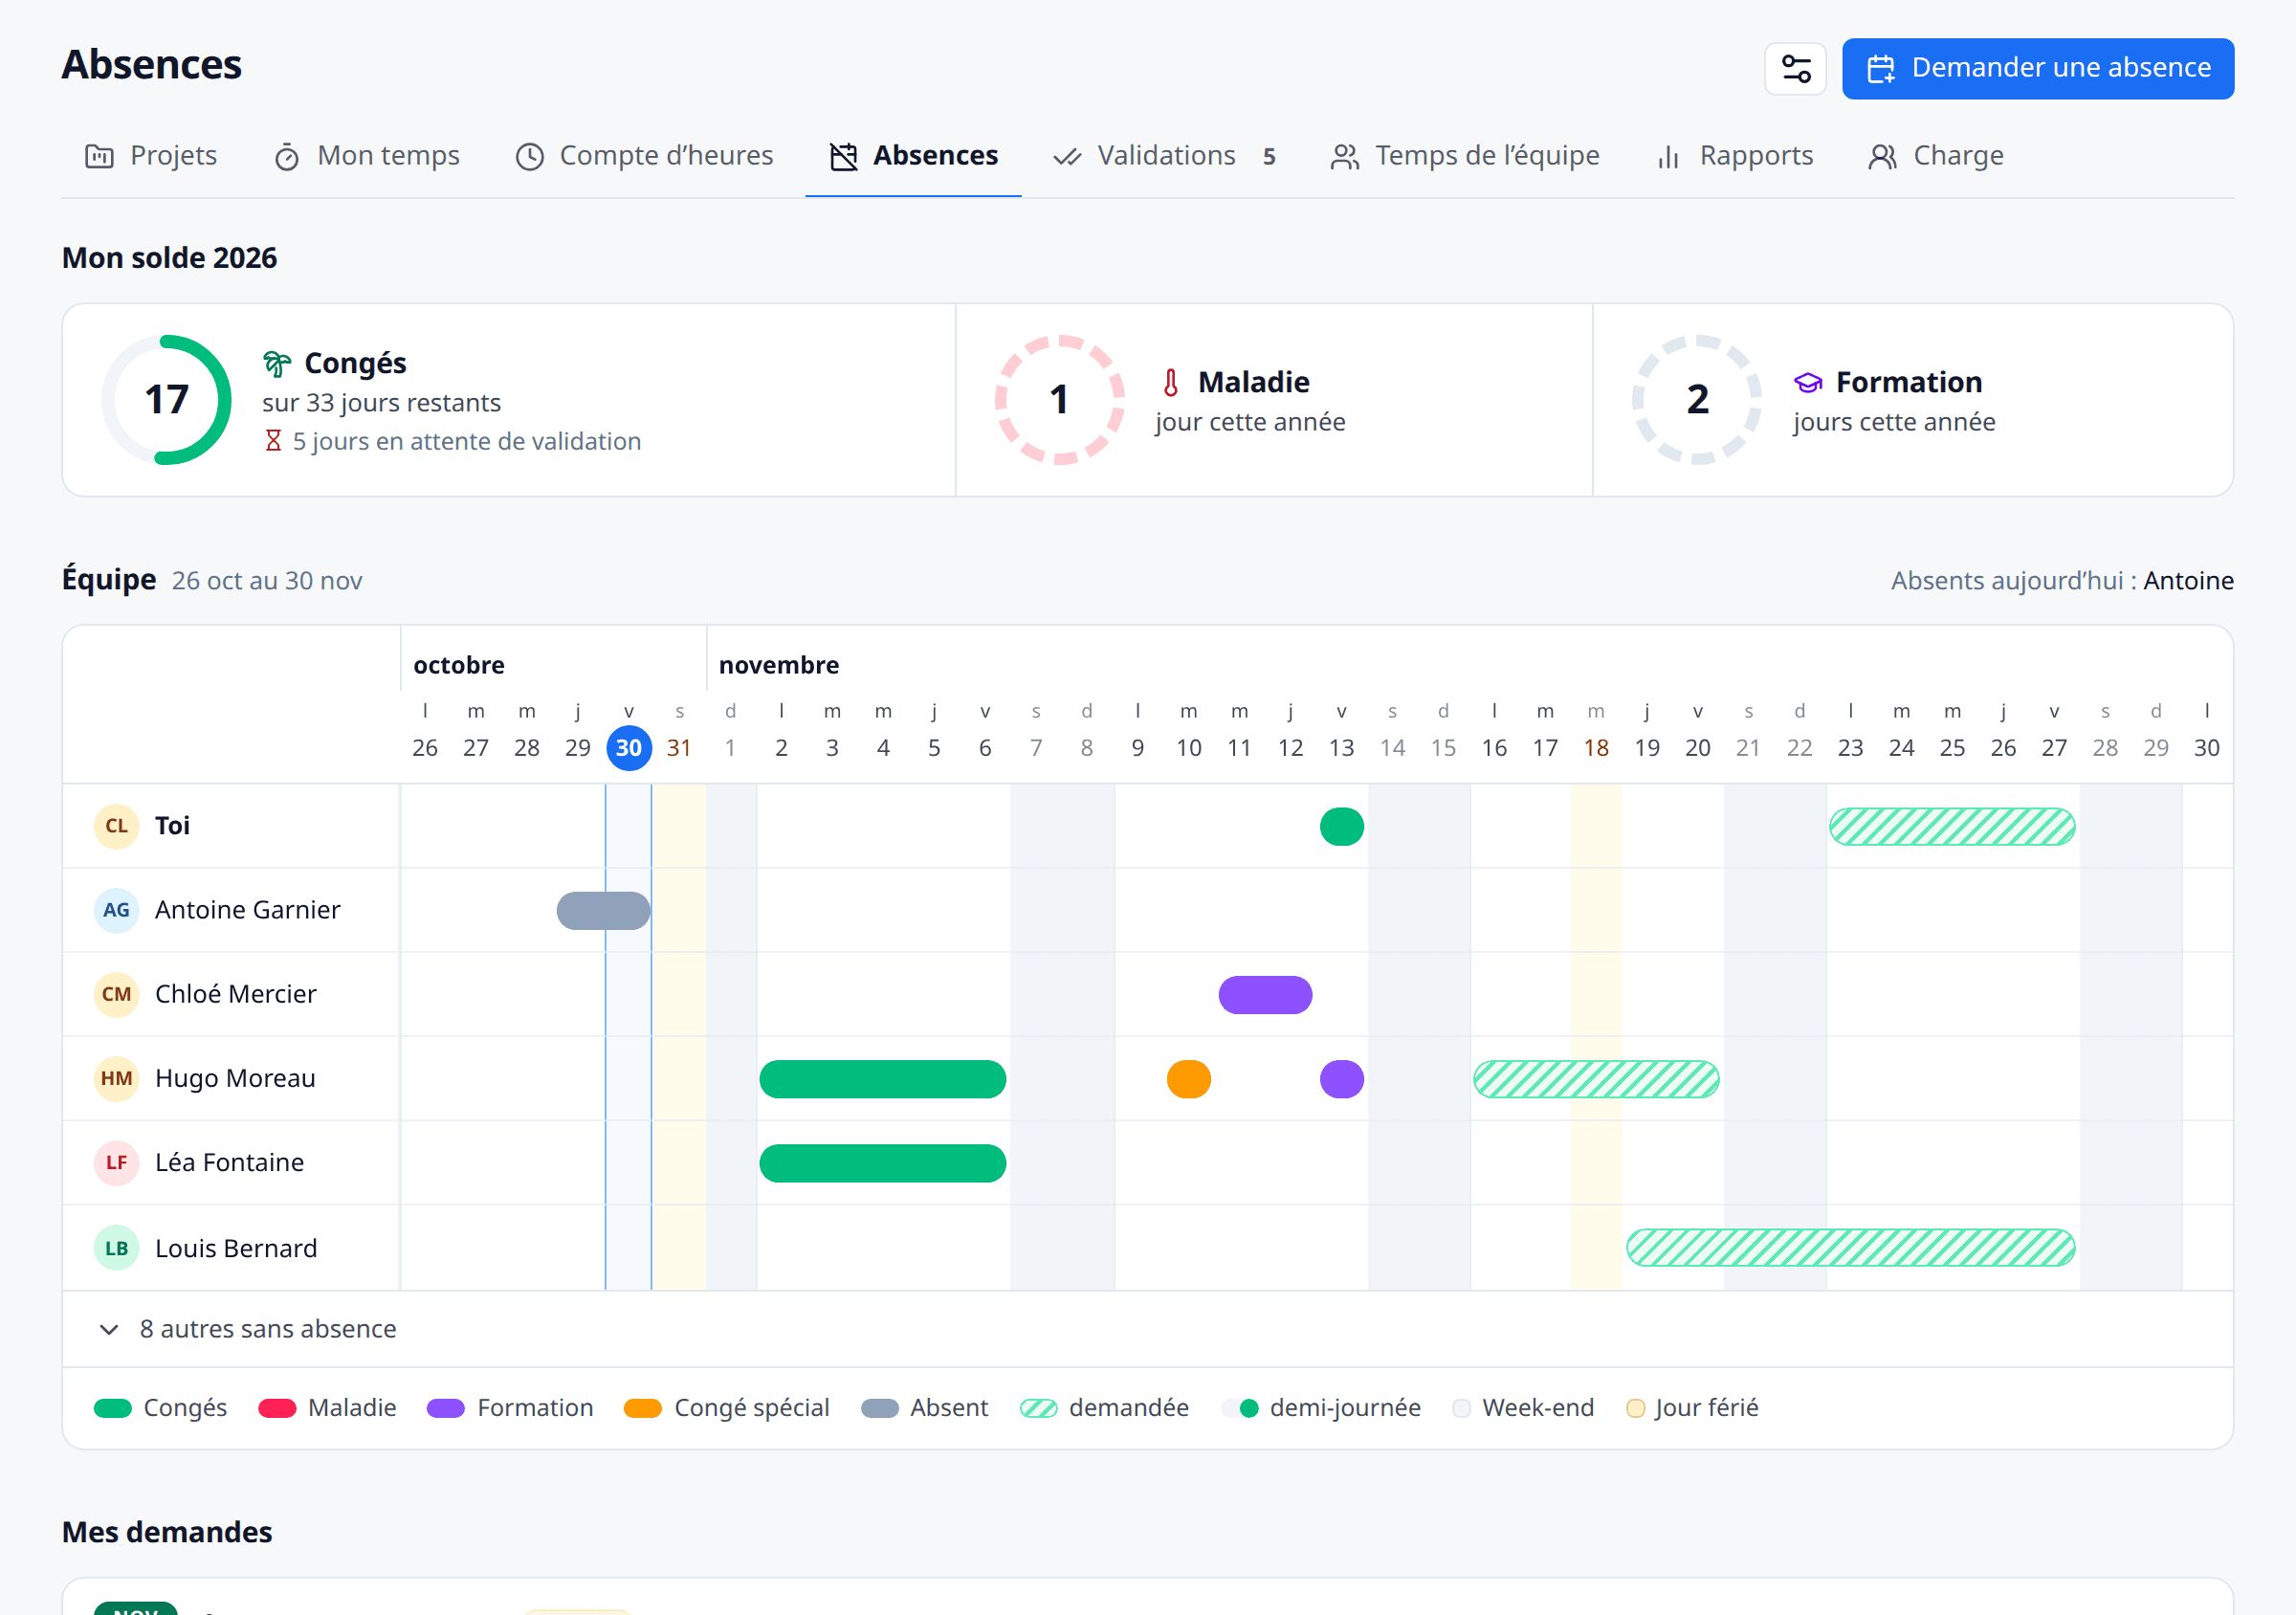Click the CL avatar for Toi
Viewport: 2296px width, 1615px height.
tap(116, 826)
